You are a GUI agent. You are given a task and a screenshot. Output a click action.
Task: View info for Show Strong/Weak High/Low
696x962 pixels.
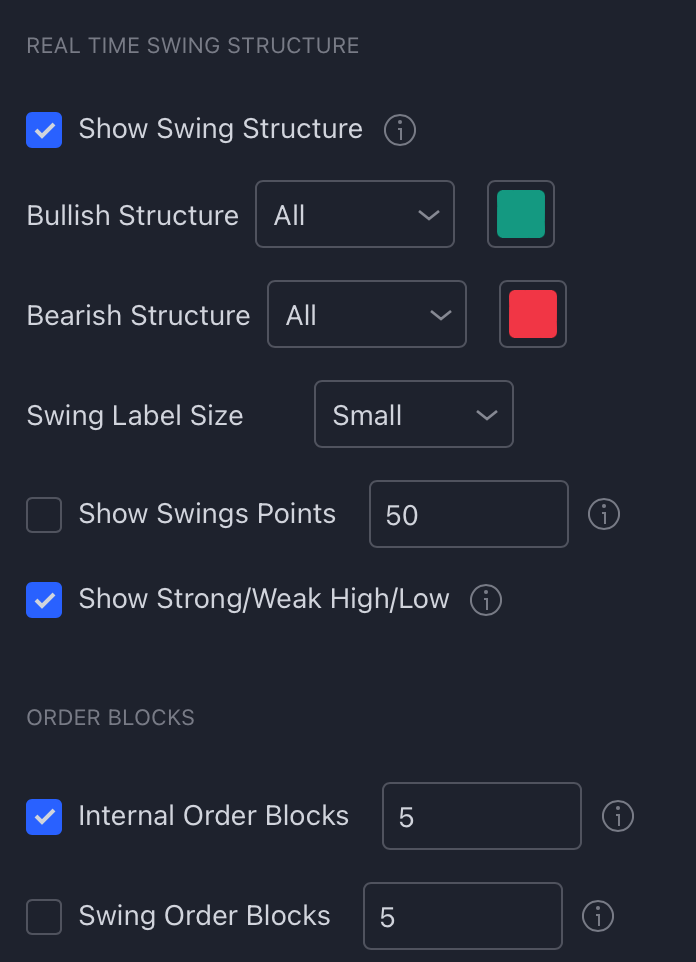485,600
